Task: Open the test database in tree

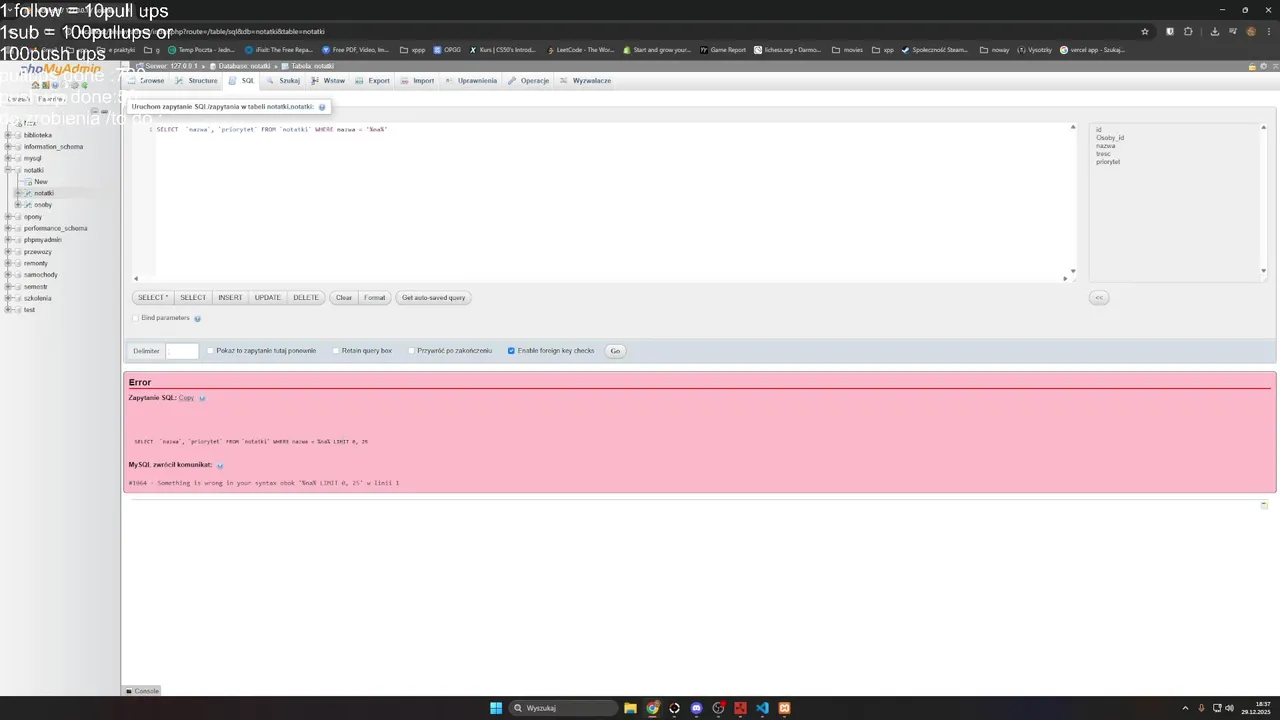Action: [29, 310]
